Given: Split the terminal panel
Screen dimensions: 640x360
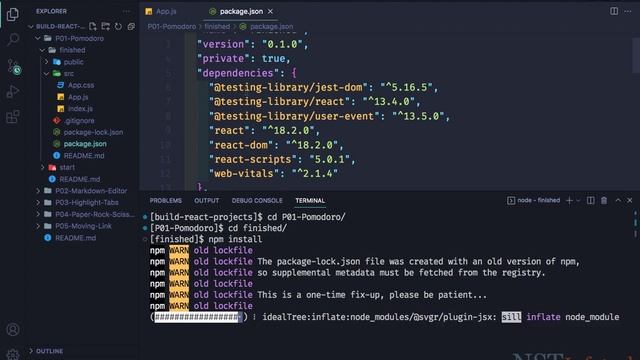Looking at the screenshot, I should tap(591, 200).
